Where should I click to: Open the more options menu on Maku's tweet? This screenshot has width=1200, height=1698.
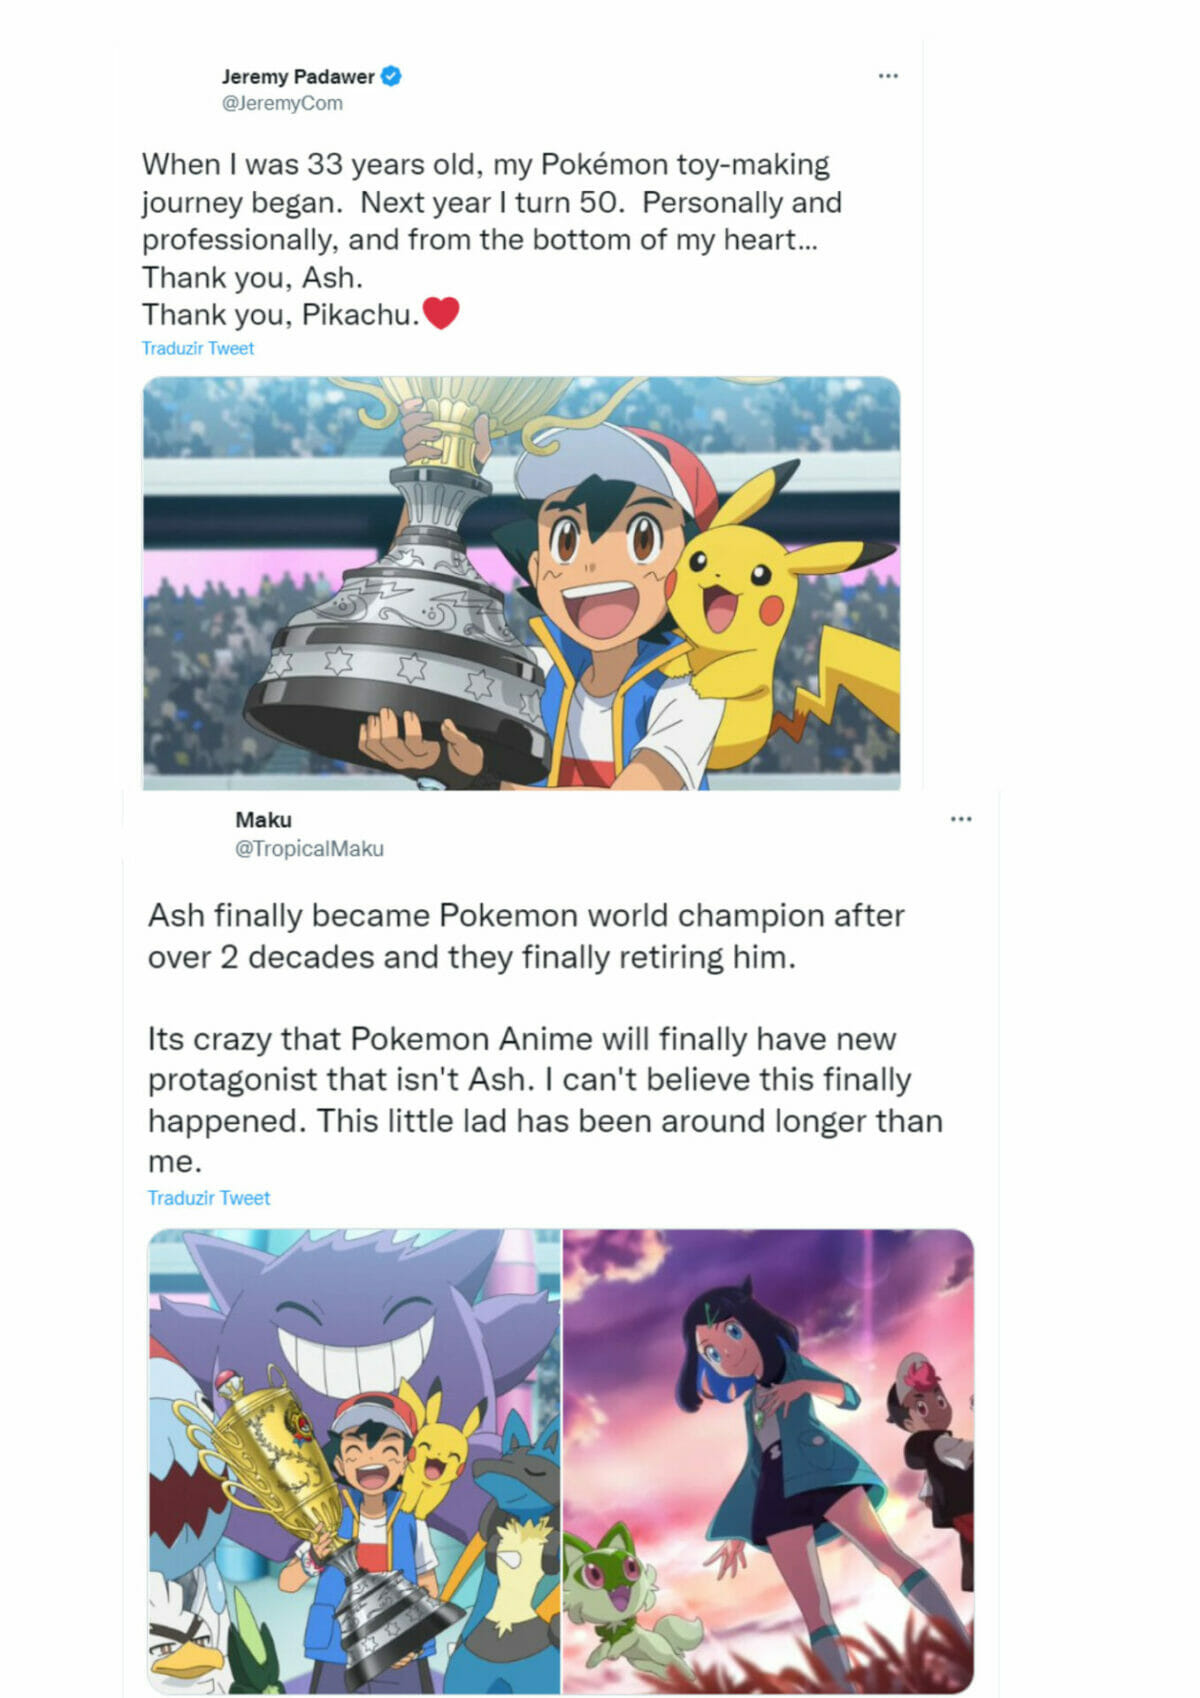coord(961,819)
